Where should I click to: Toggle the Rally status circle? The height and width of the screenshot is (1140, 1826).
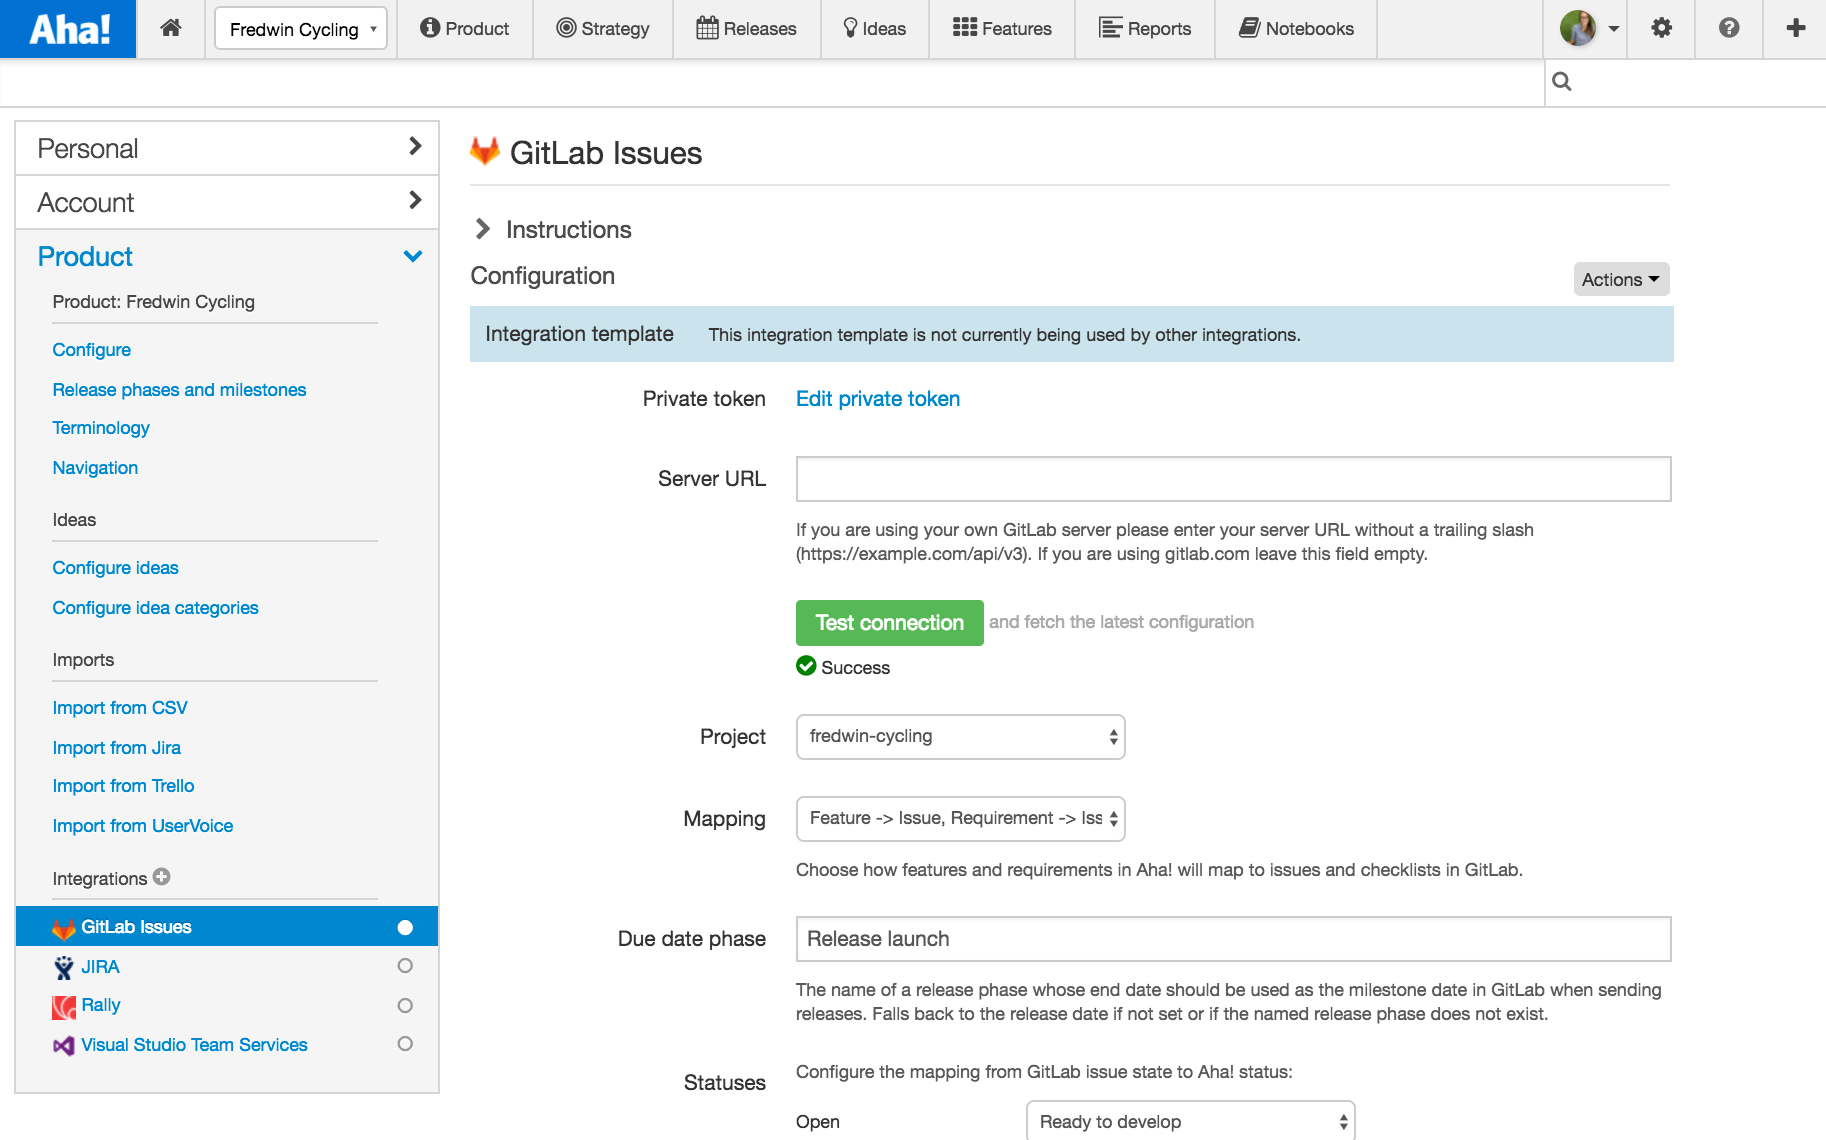click(405, 1005)
